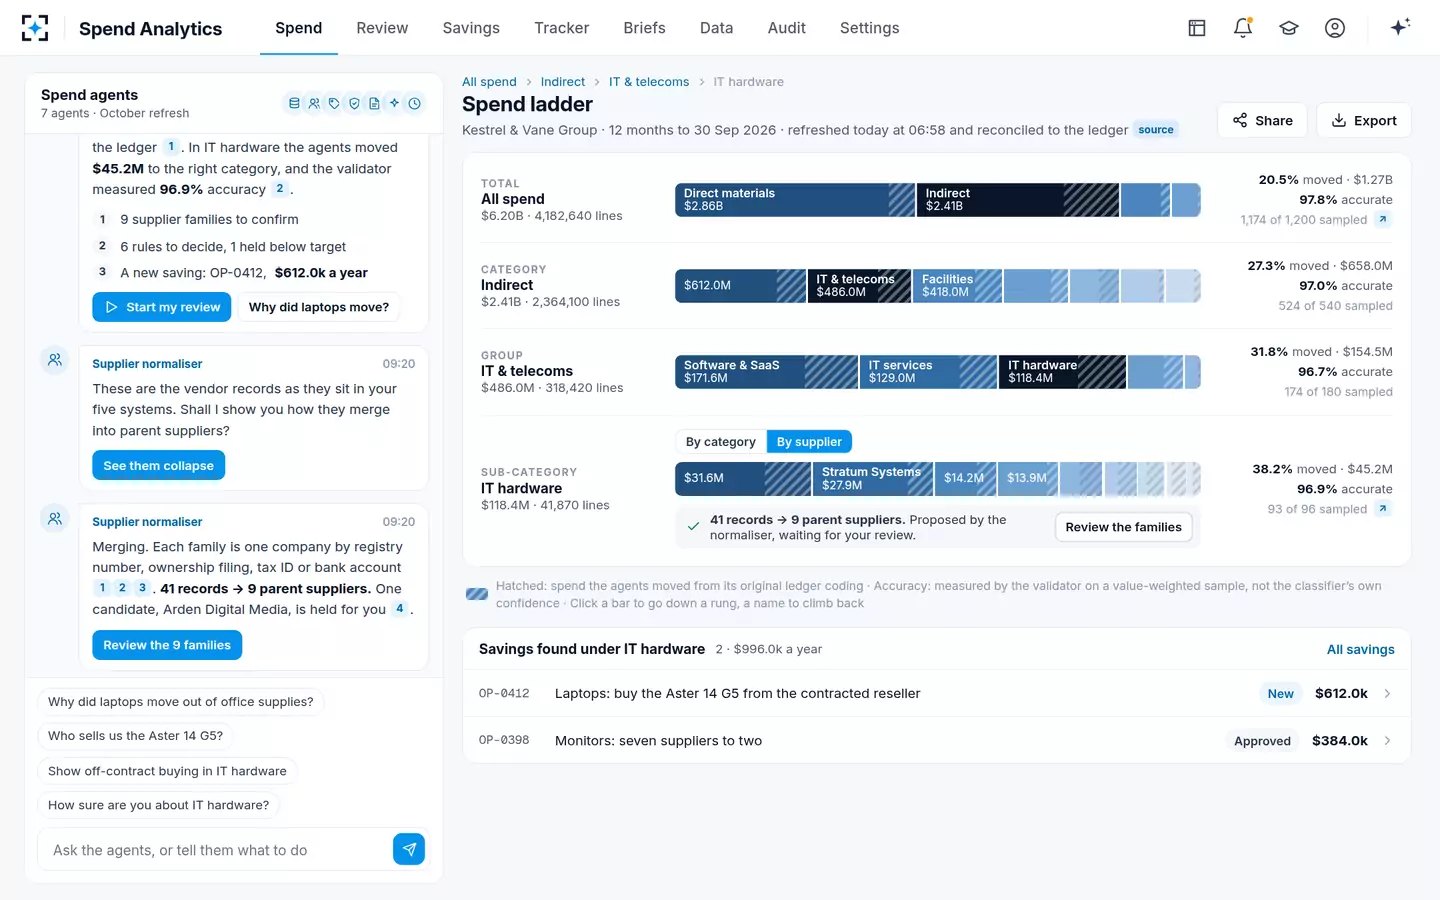Viewport: 1440px width, 900px height.
Task: Select the tag agent icon
Action: coord(334,103)
